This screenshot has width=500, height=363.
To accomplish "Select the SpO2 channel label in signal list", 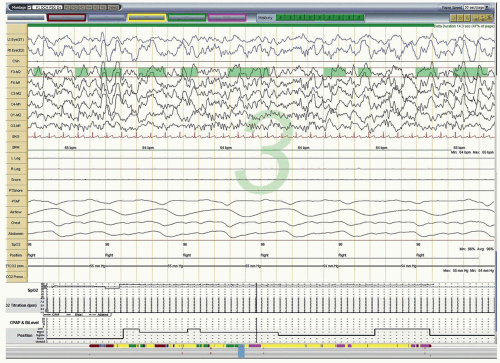I will (16, 244).
